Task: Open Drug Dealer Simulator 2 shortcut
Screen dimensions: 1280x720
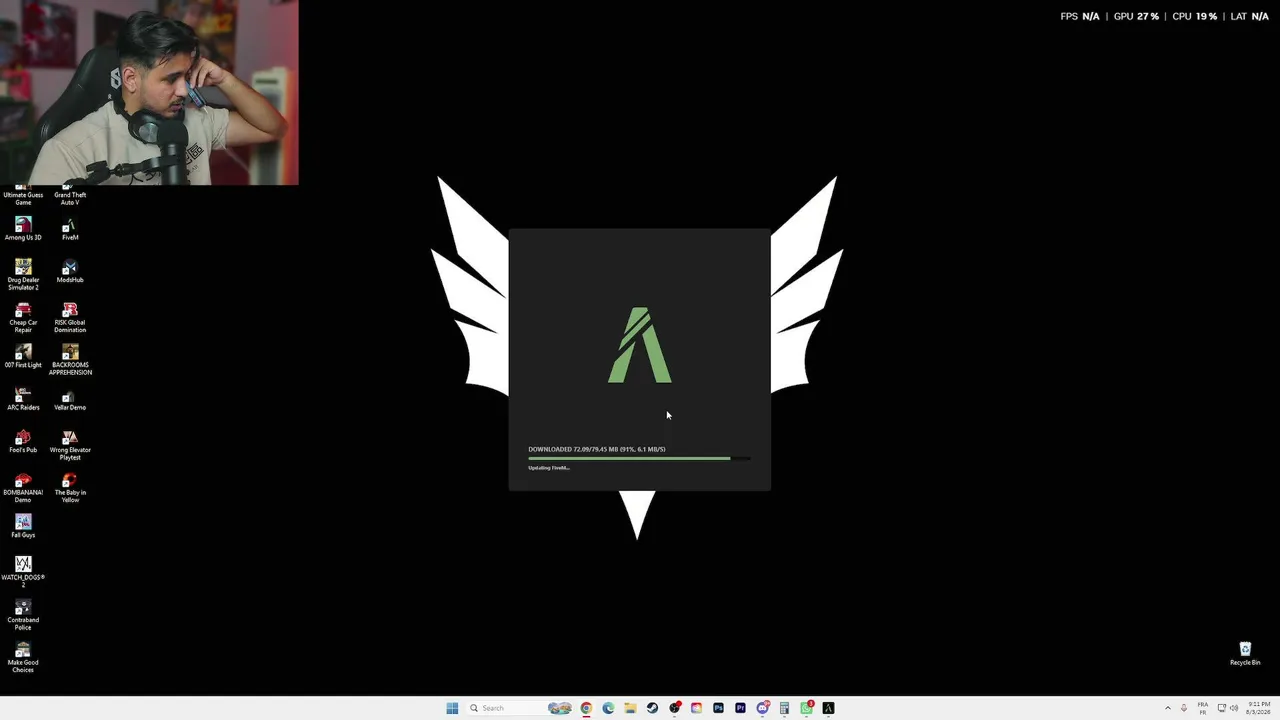Action: [x=23, y=274]
